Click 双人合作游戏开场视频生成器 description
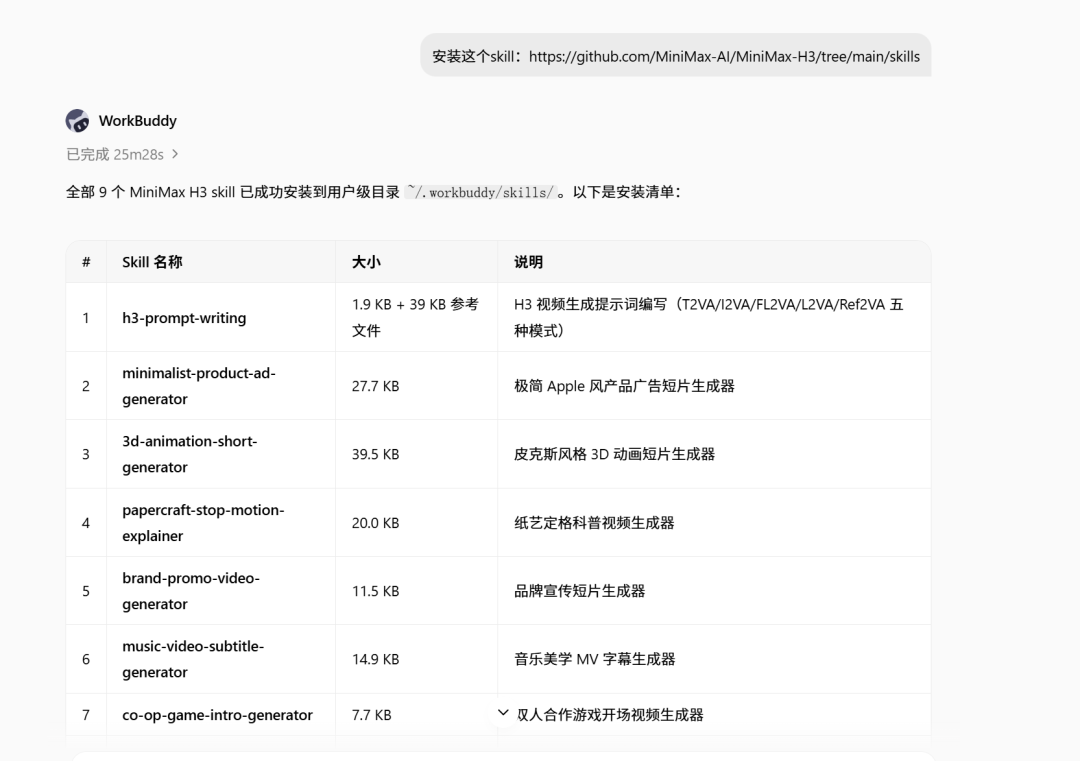This screenshot has height=761, width=1080. click(609, 715)
